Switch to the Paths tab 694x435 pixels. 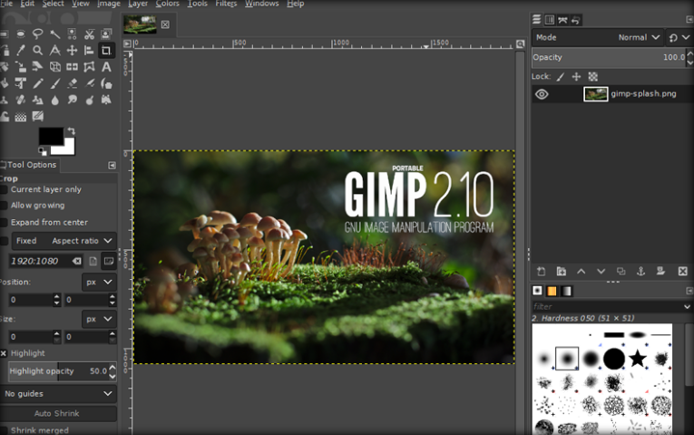[x=563, y=20]
